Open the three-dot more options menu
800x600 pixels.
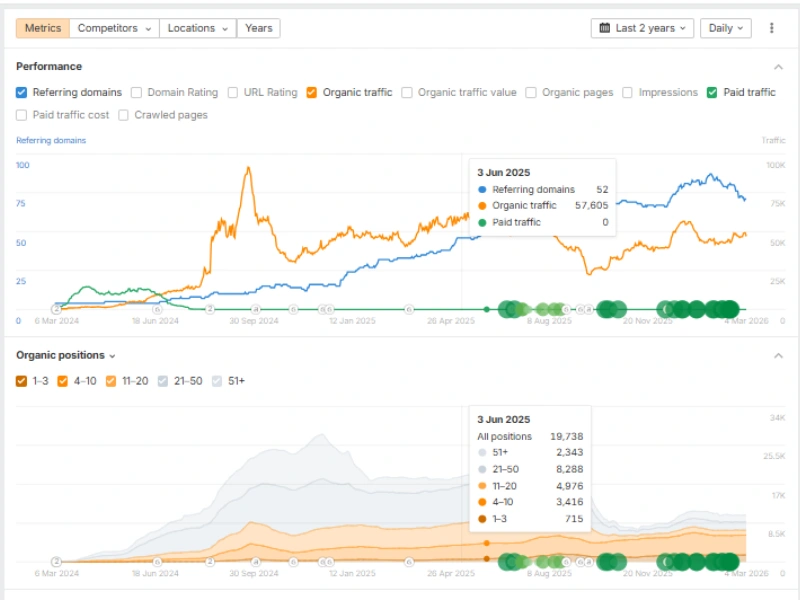[771, 28]
